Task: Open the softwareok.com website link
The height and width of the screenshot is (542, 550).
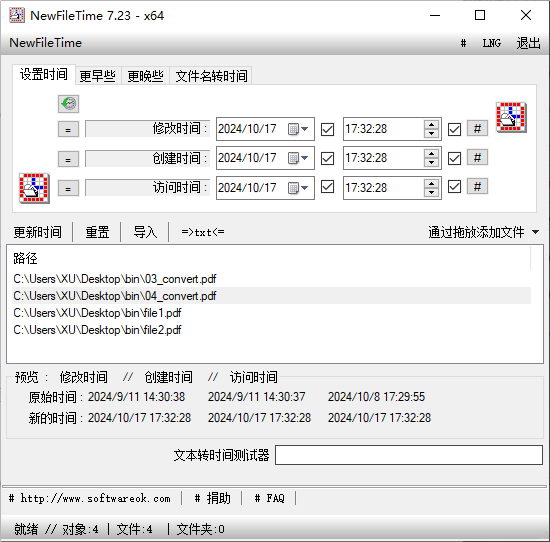Action: pos(90,498)
